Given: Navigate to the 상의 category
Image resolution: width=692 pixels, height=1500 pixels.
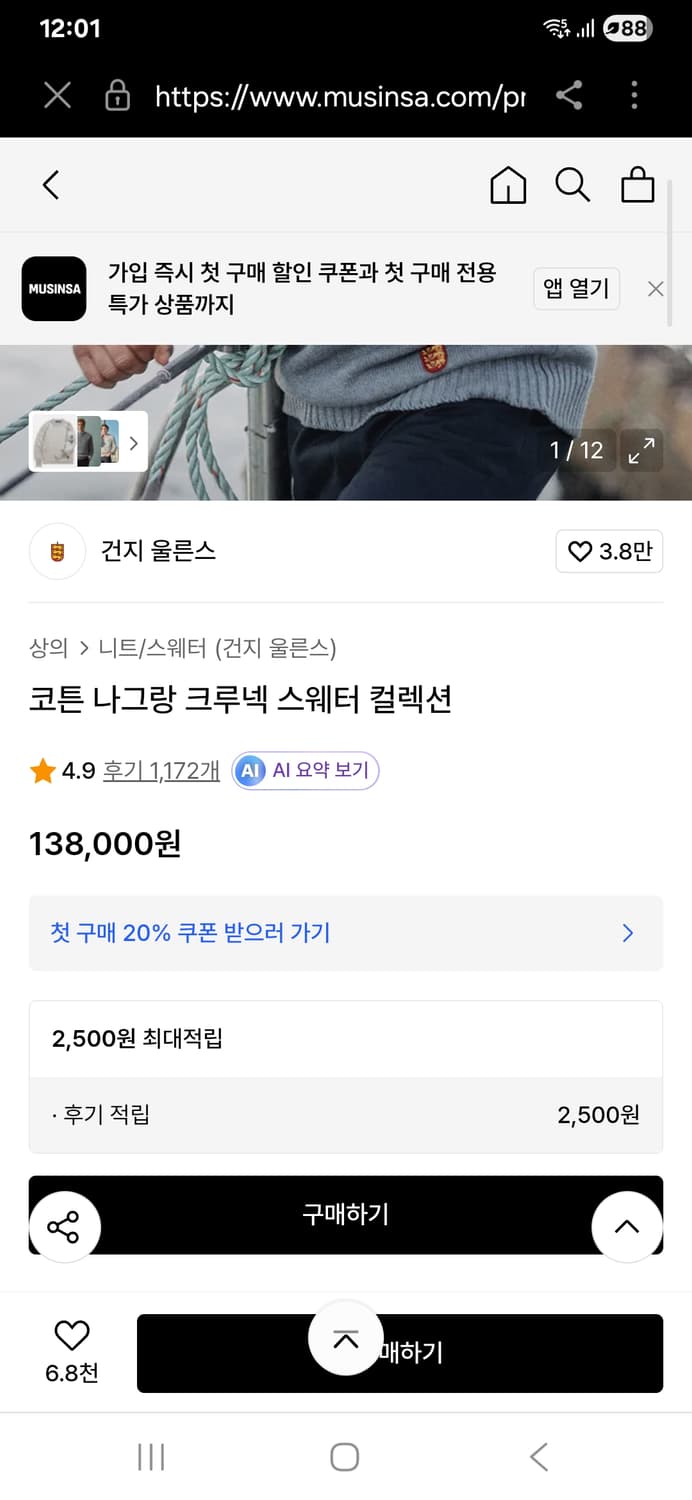Looking at the screenshot, I should (x=45, y=648).
